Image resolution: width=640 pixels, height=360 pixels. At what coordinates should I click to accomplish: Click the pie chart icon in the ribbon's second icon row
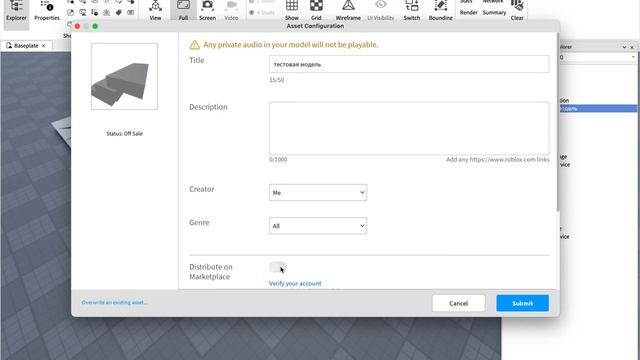point(71,13)
